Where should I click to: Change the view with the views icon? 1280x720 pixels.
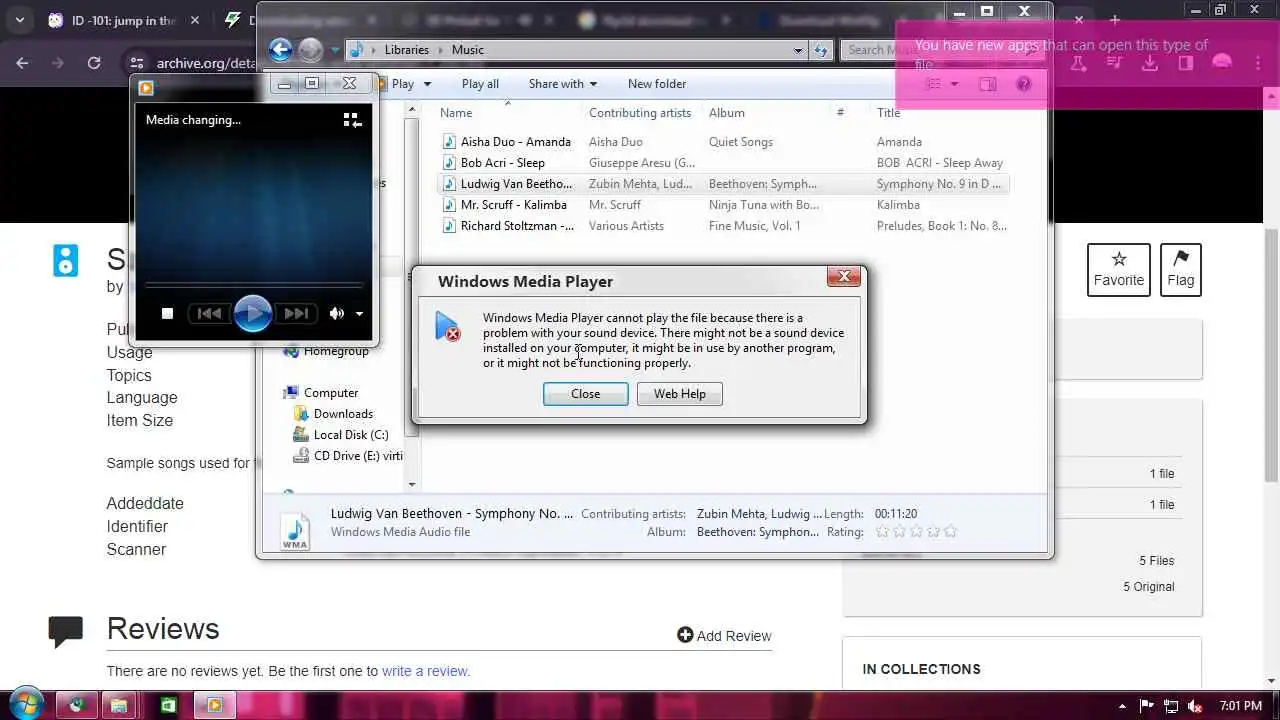pos(933,84)
